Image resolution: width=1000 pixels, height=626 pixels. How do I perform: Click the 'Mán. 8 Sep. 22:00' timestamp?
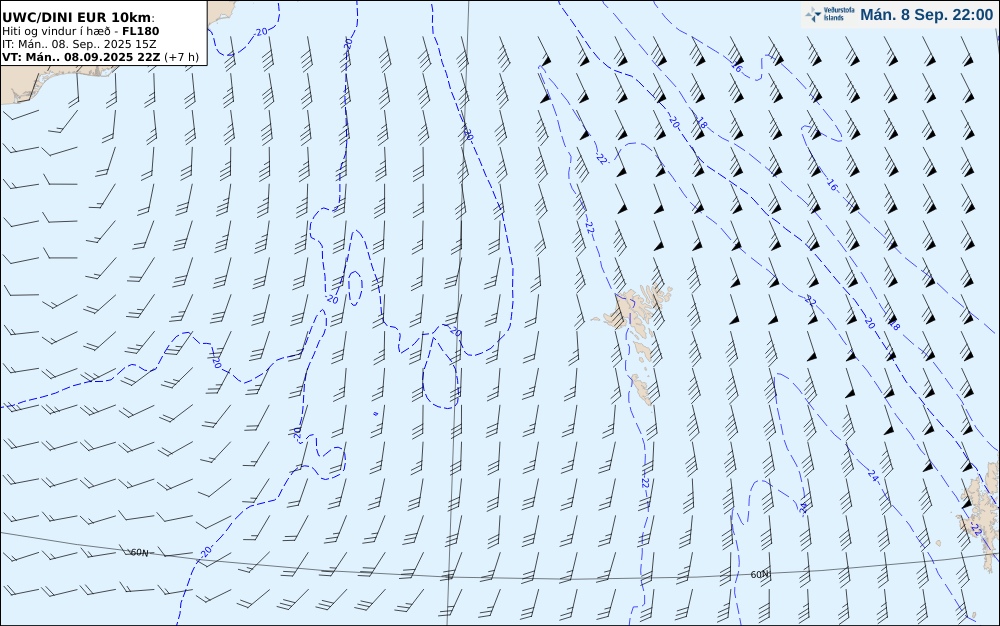click(x=927, y=15)
